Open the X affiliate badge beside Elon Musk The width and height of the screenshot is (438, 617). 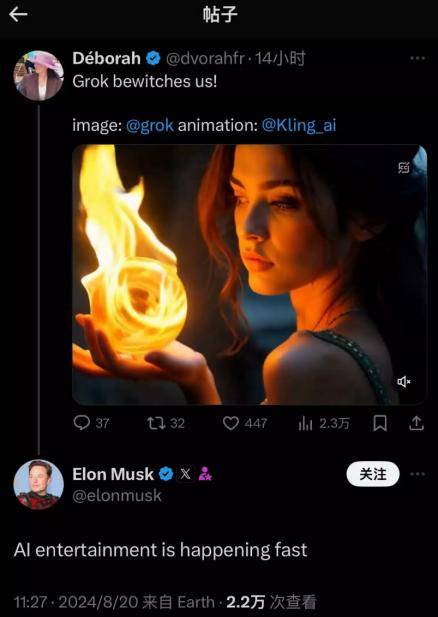pos(185,474)
